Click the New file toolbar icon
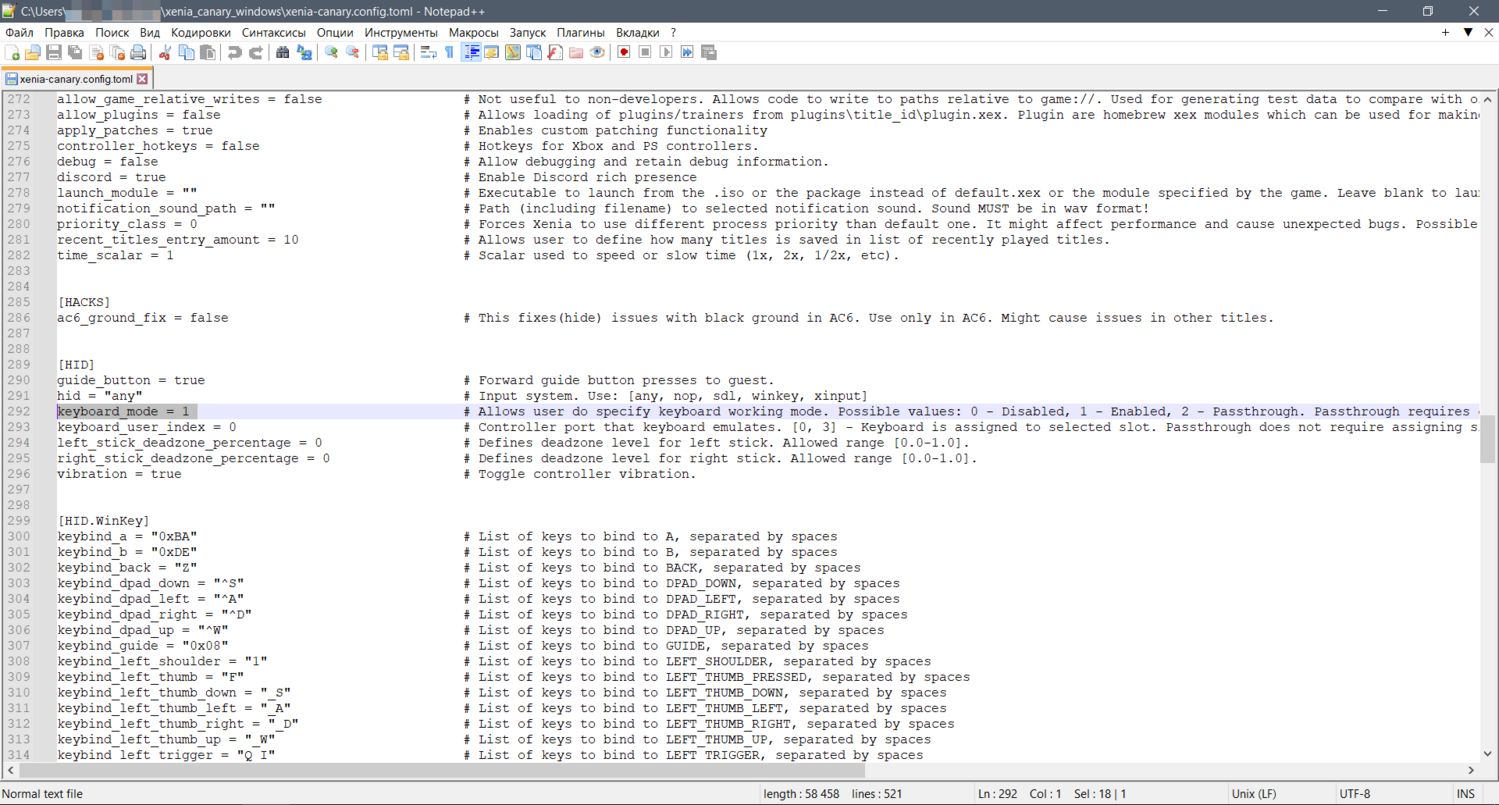1499x805 pixels. [12, 53]
